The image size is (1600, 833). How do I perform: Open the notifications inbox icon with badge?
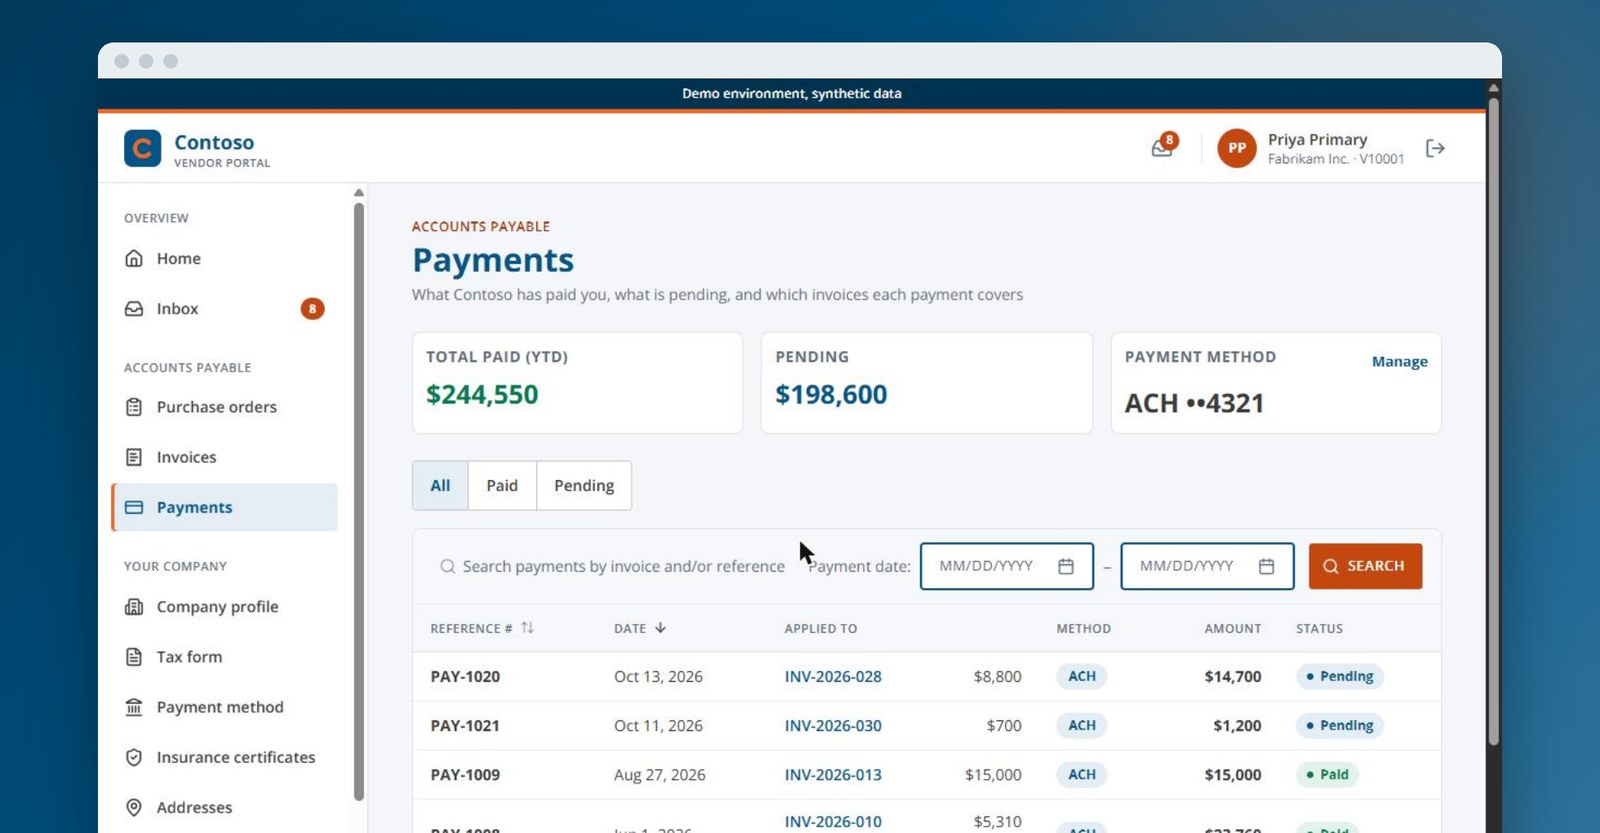tap(1163, 147)
